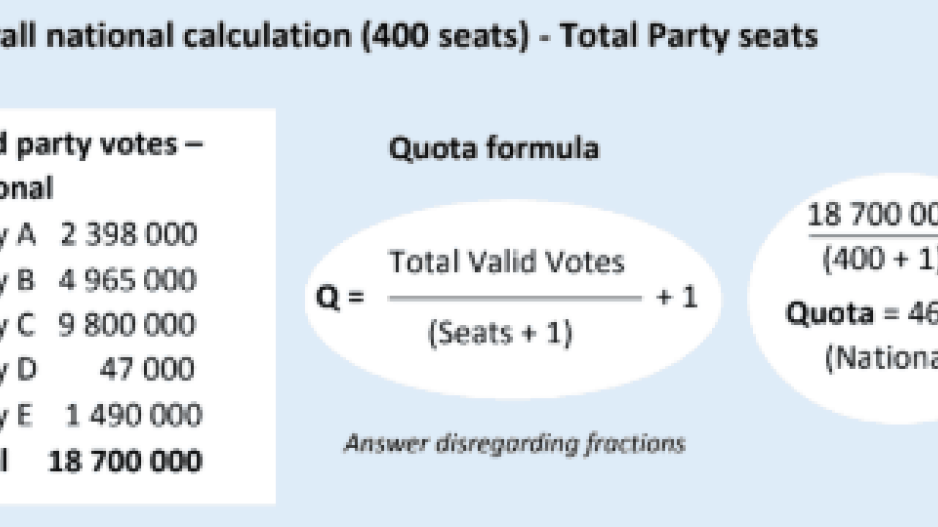Click the Quota formula heading
Image resolution: width=938 pixels, height=527 pixels.
[x=493, y=149]
